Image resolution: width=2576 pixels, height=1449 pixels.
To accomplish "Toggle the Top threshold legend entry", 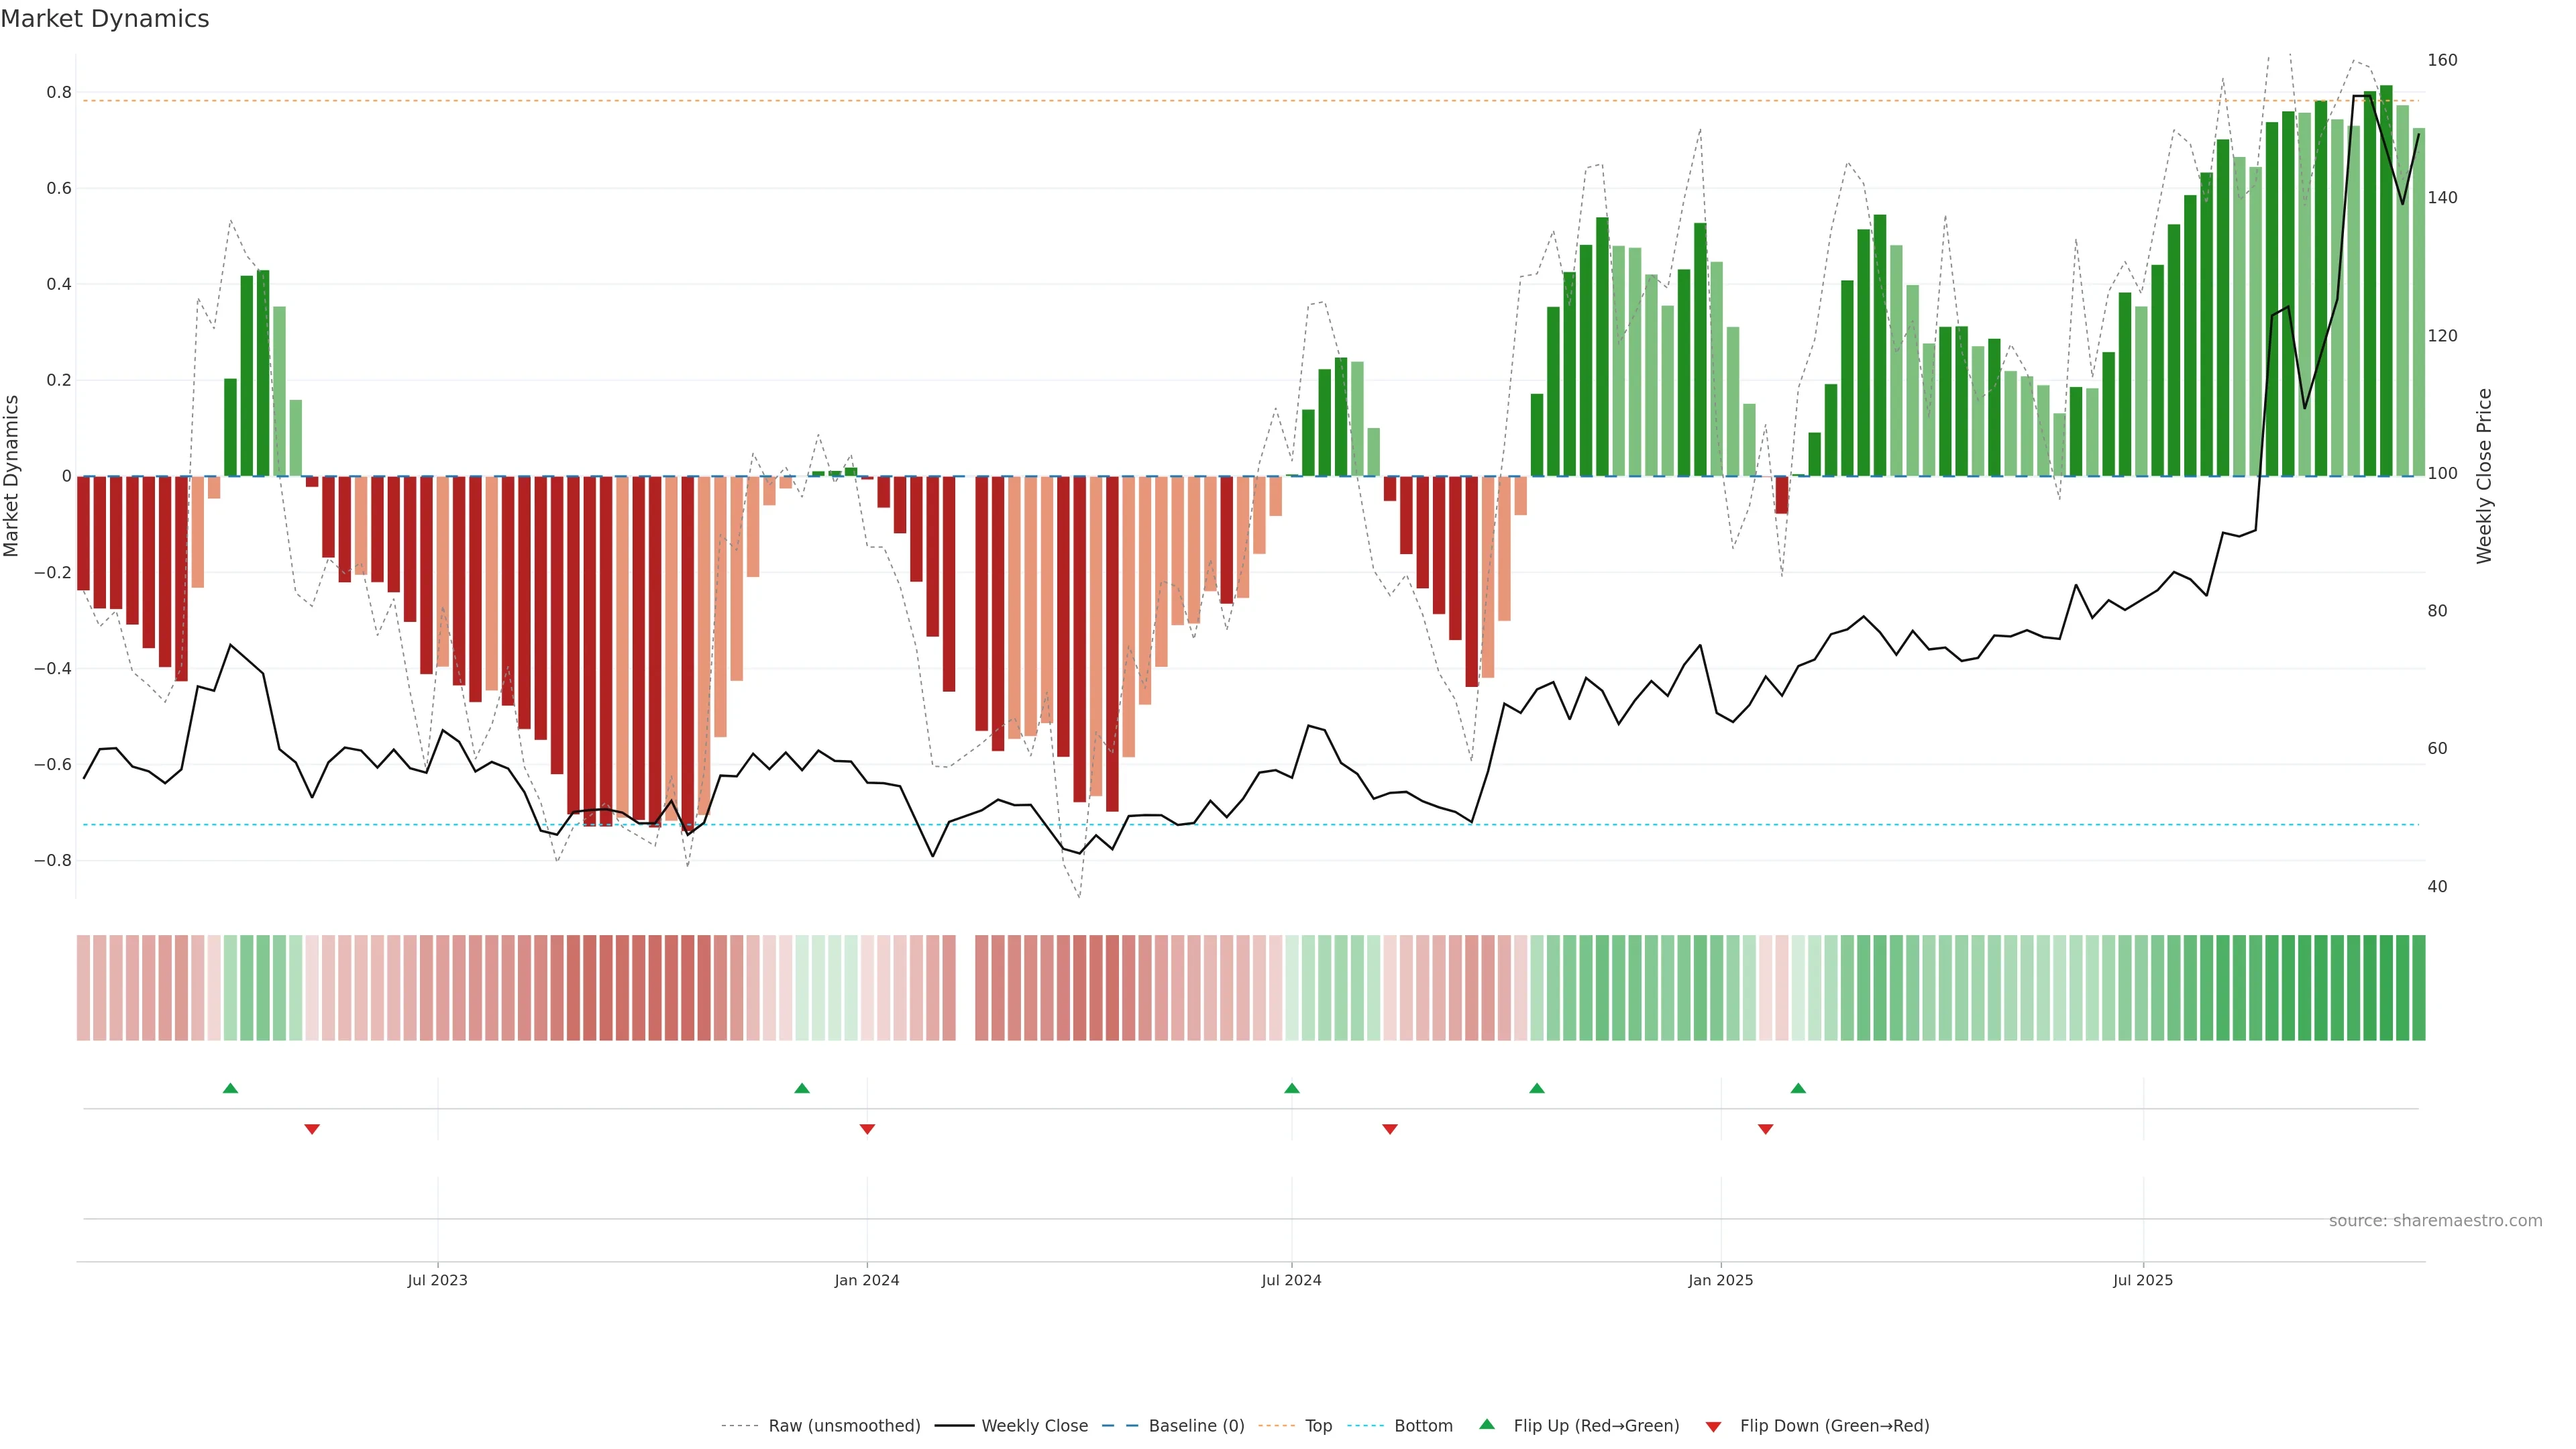I will pos(1318,1425).
